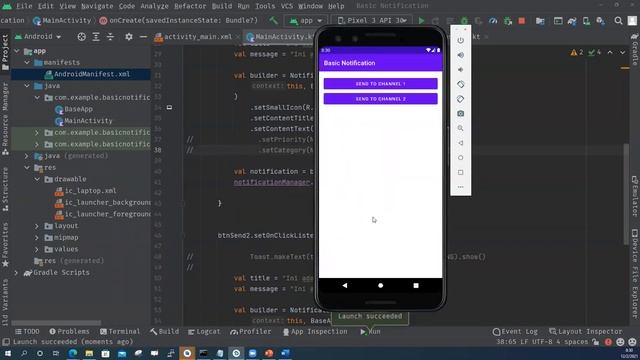Tap SEND TO CHANNEL 1 button
Screen dimensions: 640x360
pyautogui.click(x=380, y=84)
